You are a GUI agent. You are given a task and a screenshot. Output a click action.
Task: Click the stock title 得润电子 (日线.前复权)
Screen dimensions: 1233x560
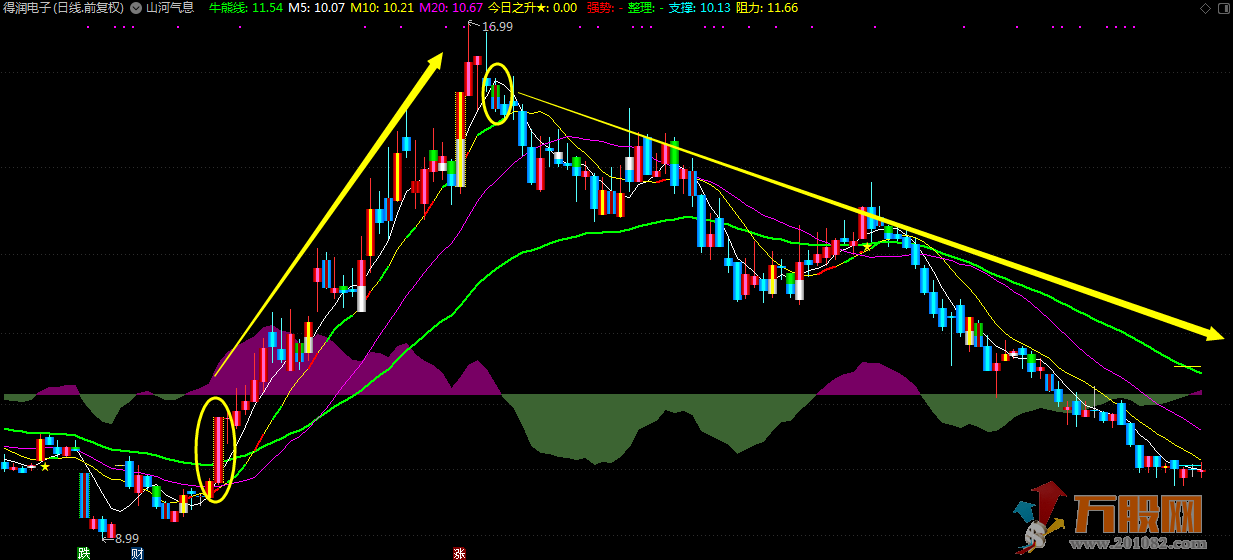(x=64, y=7)
